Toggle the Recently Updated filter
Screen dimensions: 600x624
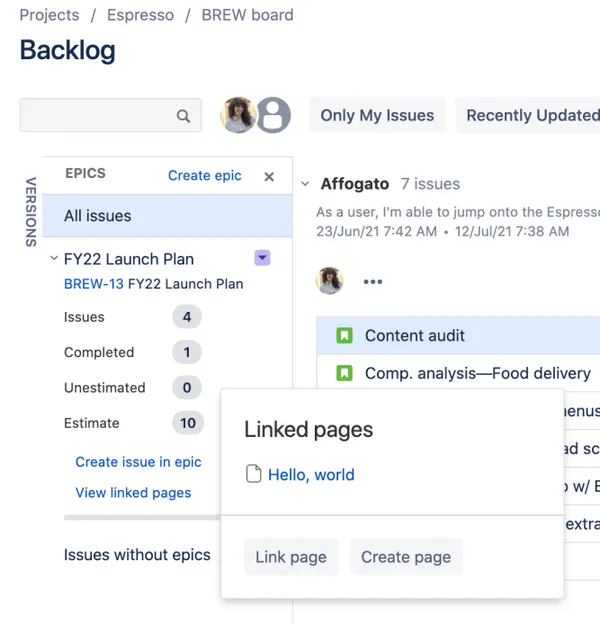coord(528,115)
